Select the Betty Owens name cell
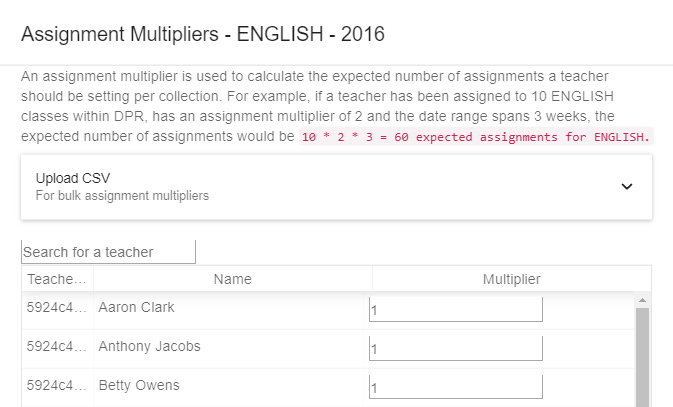The height and width of the screenshot is (407, 673). click(x=139, y=385)
